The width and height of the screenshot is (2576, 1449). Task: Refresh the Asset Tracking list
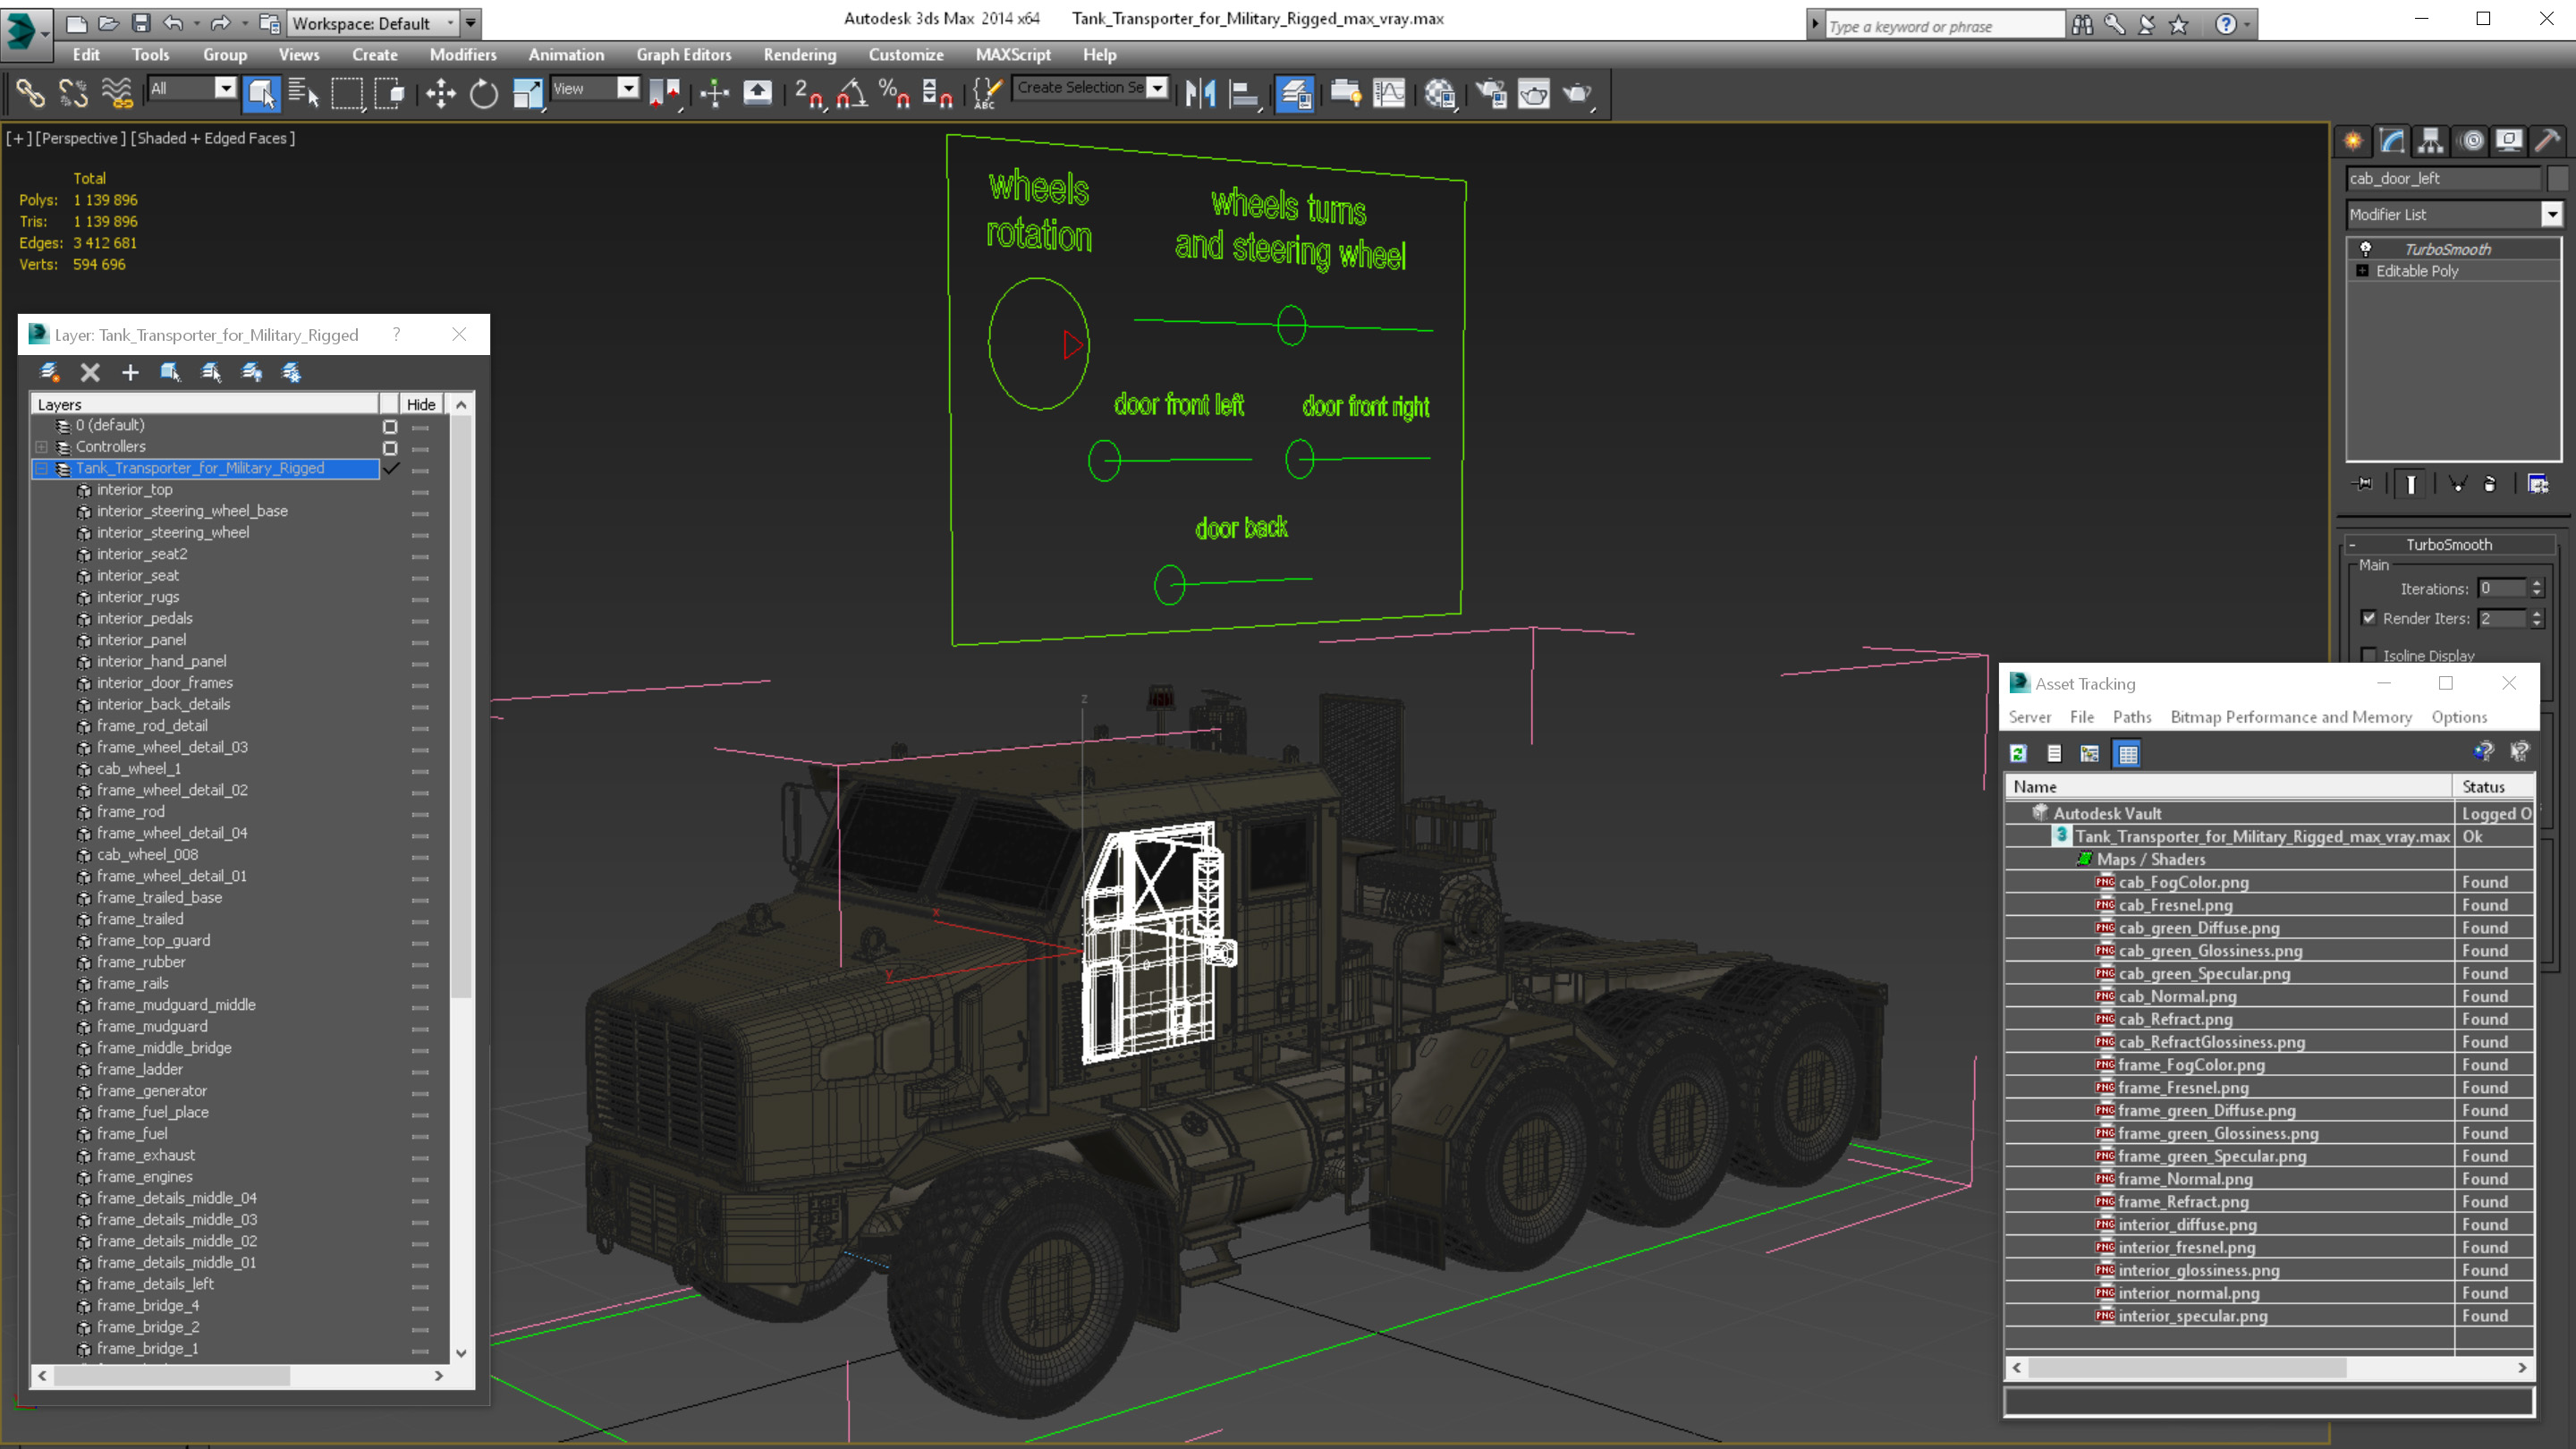coord(2018,754)
